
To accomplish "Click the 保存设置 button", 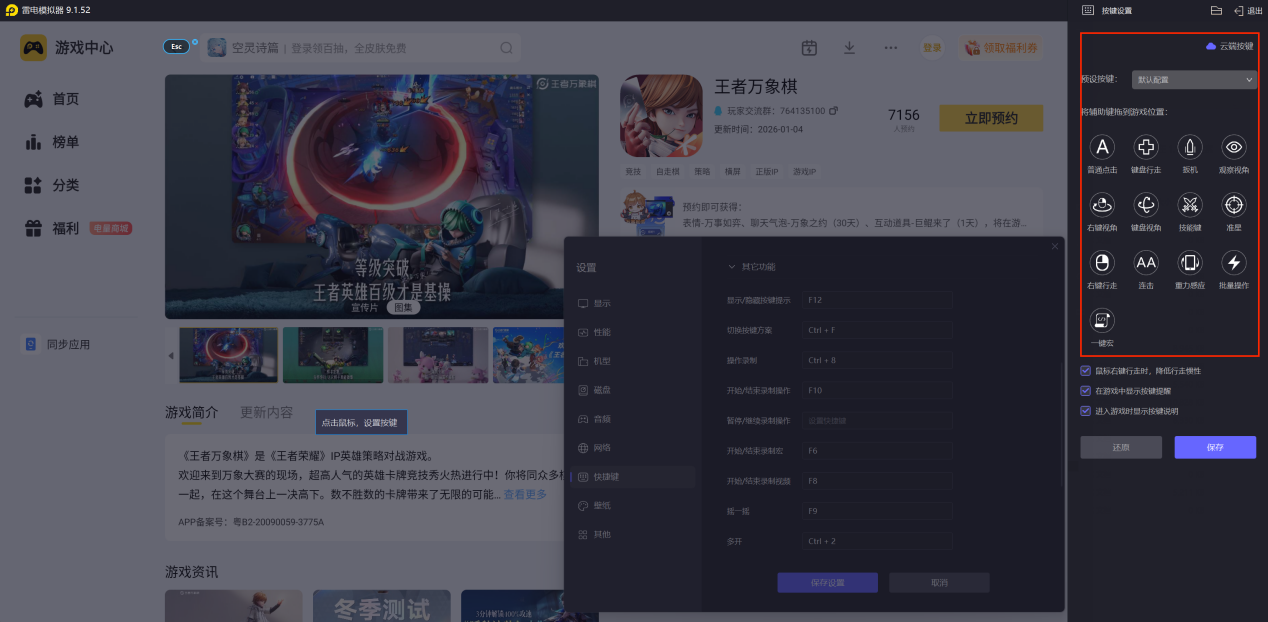I will [x=827, y=583].
